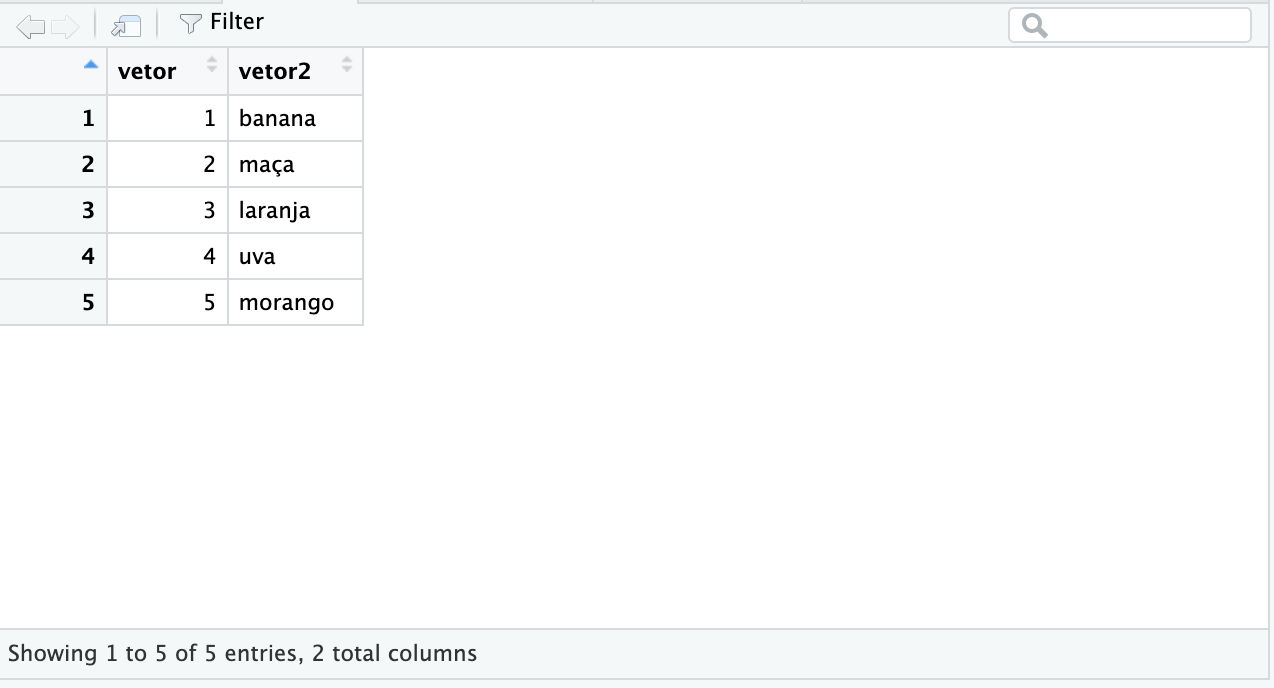Image resolution: width=1274 pixels, height=688 pixels.
Task: Click the back navigation arrow icon
Action: tap(30, 26)
